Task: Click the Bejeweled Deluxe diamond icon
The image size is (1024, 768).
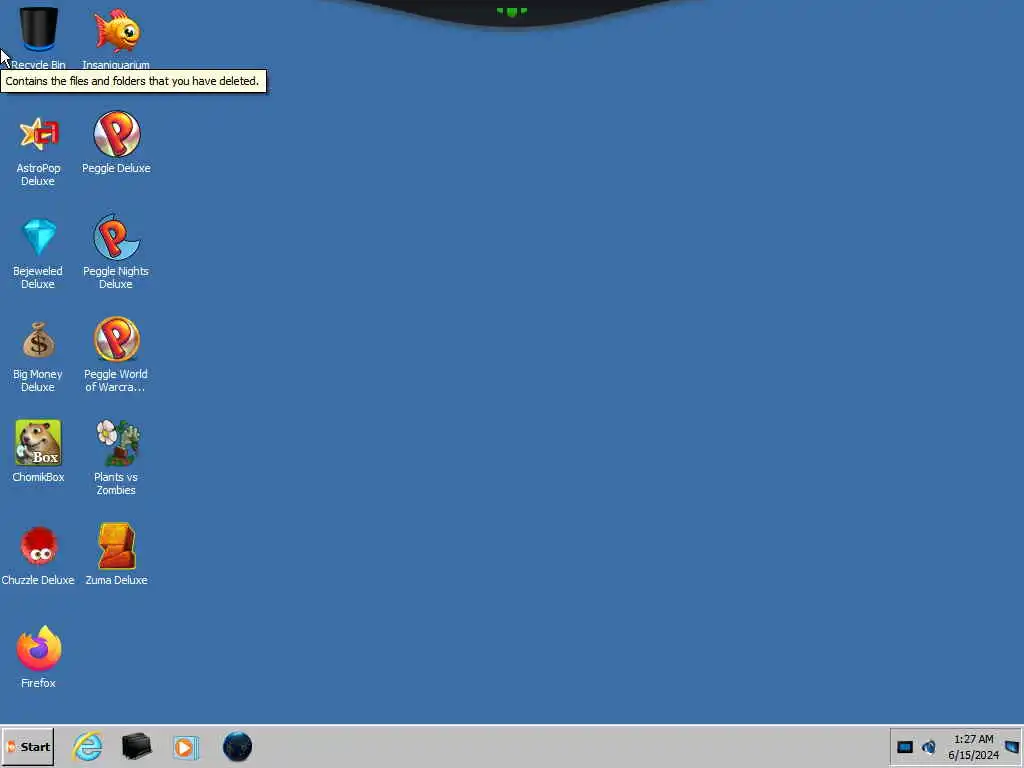Action: (x=39, y=236)
